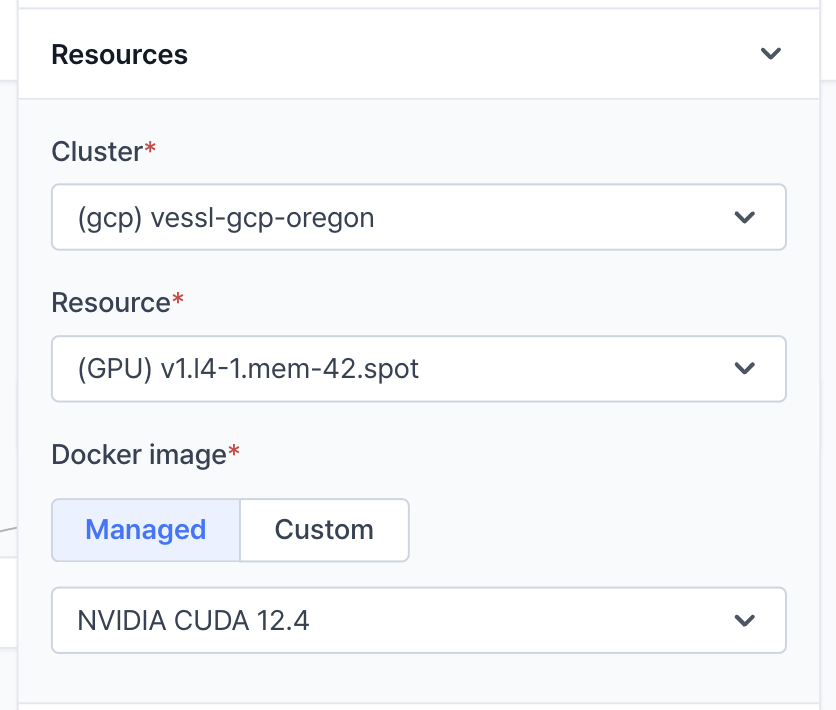Collapse the Resources section chevron
Image resolution: width=836 pixels, height=710 pixels.
770,54
